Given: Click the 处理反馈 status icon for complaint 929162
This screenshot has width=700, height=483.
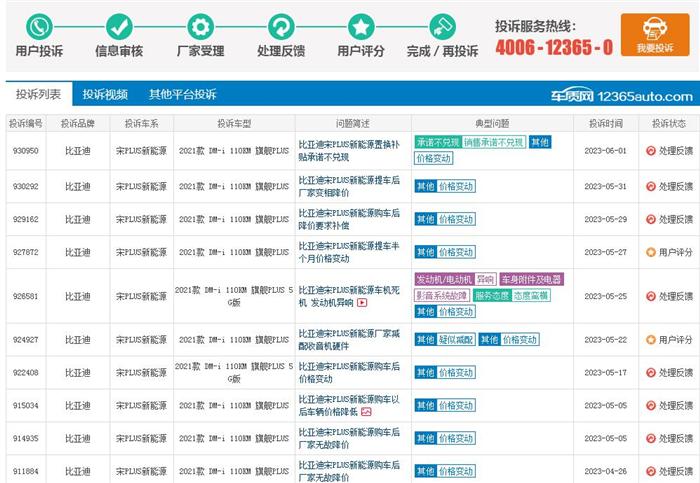Looking at the screenshot, I should (651, 219).
